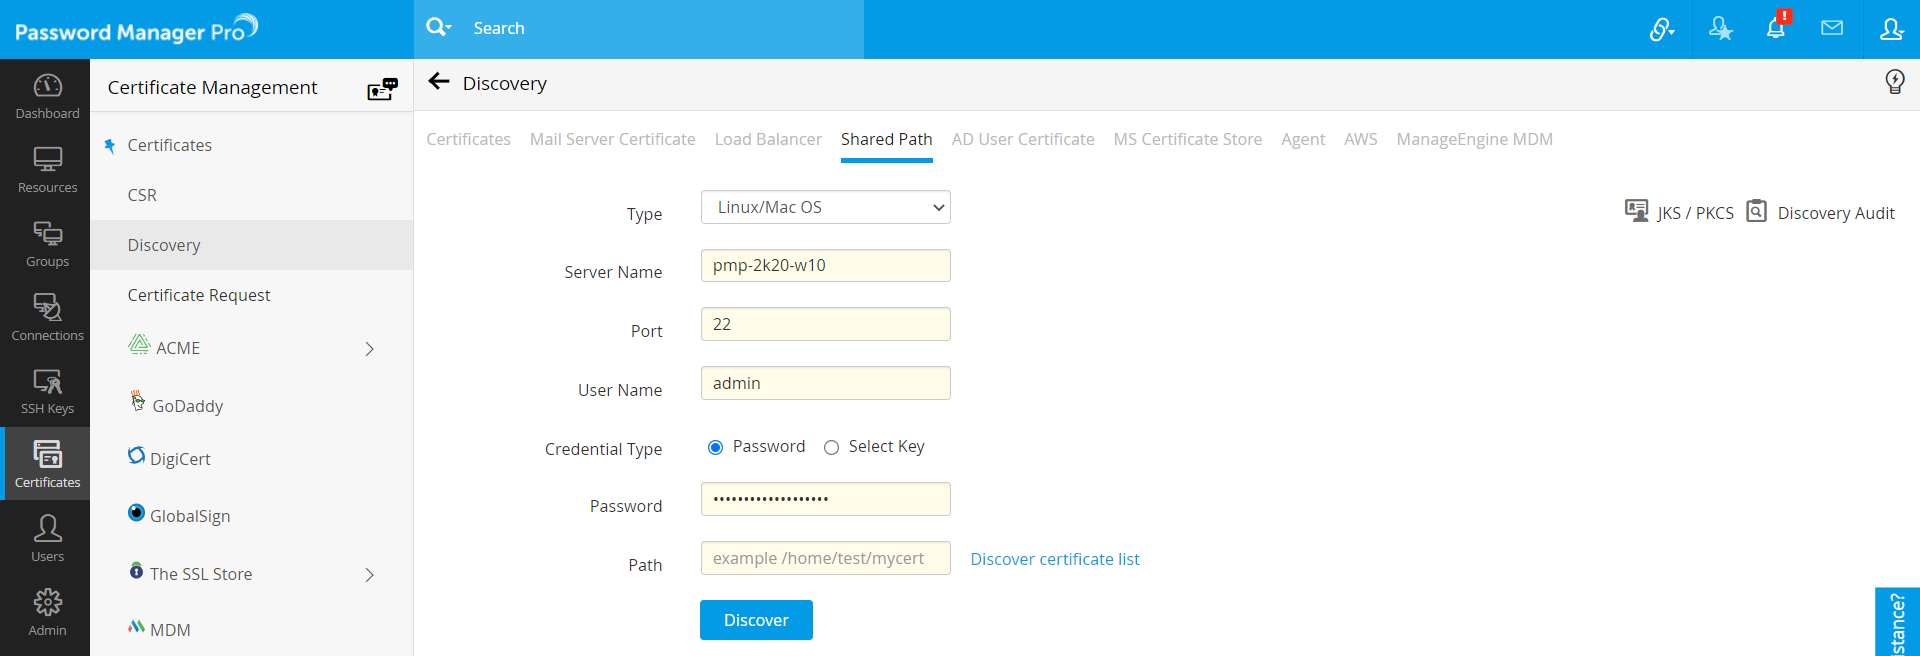1920x656 pixels.
Task: Choose the Select Key radio option
Action: click(x=831, y=448)
